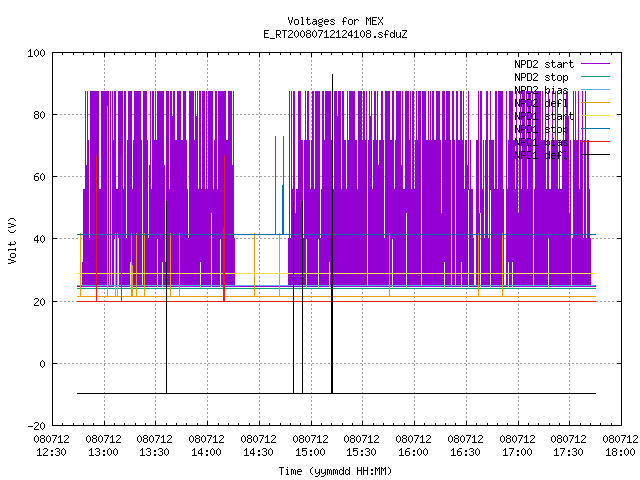Click the 'NPD2 defl' legend label
The image size is (640, 480).
click(x=541, y=103)
